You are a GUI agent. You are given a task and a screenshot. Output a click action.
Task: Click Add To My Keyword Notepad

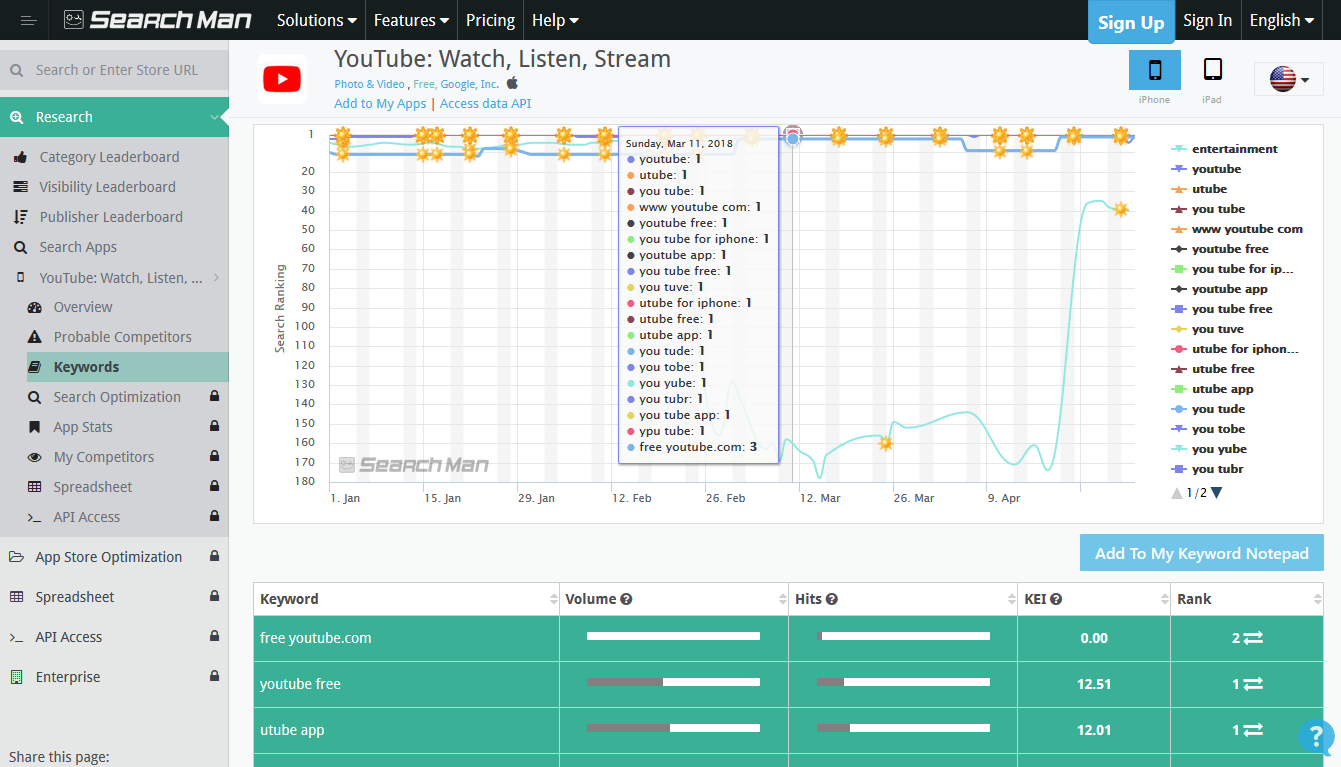[x=1201, y=553]
